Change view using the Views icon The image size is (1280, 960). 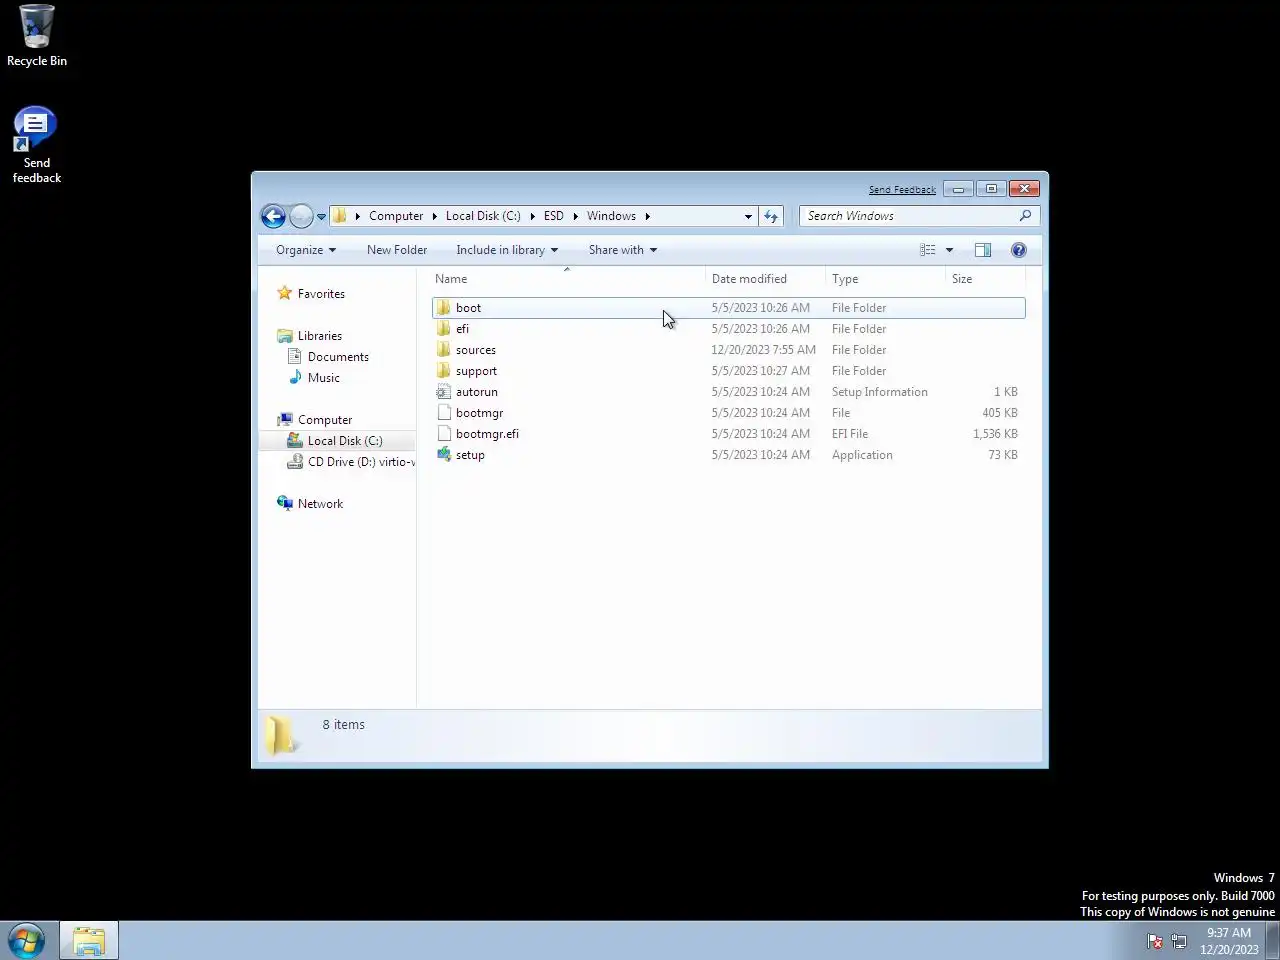[x=928, y=250]
